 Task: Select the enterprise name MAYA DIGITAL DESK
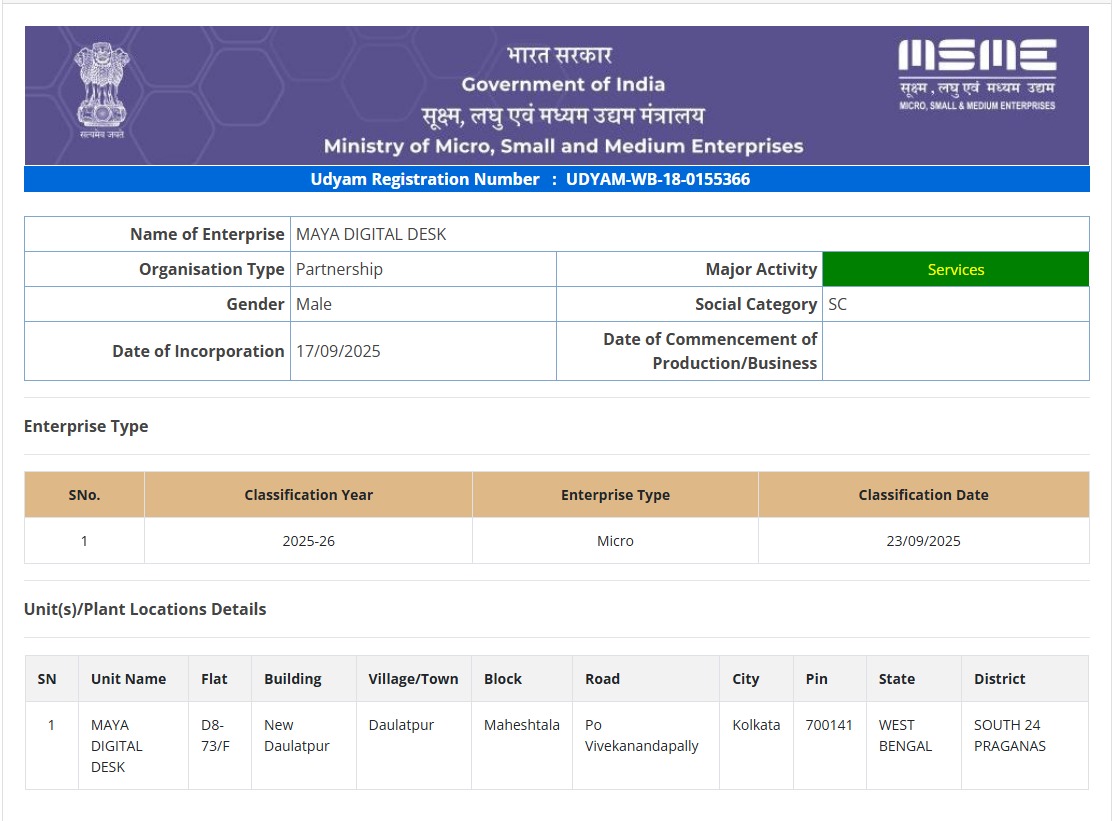(371, 235)
